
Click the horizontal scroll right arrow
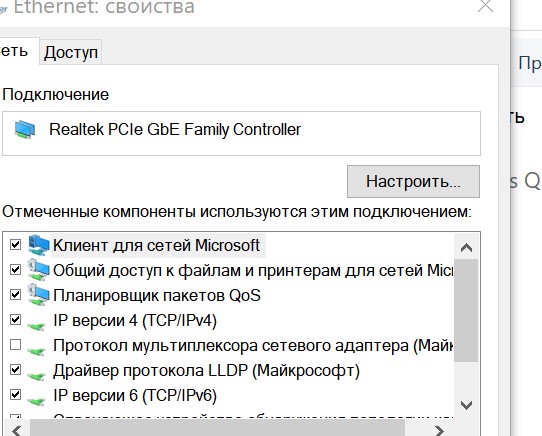coord(439,430)
